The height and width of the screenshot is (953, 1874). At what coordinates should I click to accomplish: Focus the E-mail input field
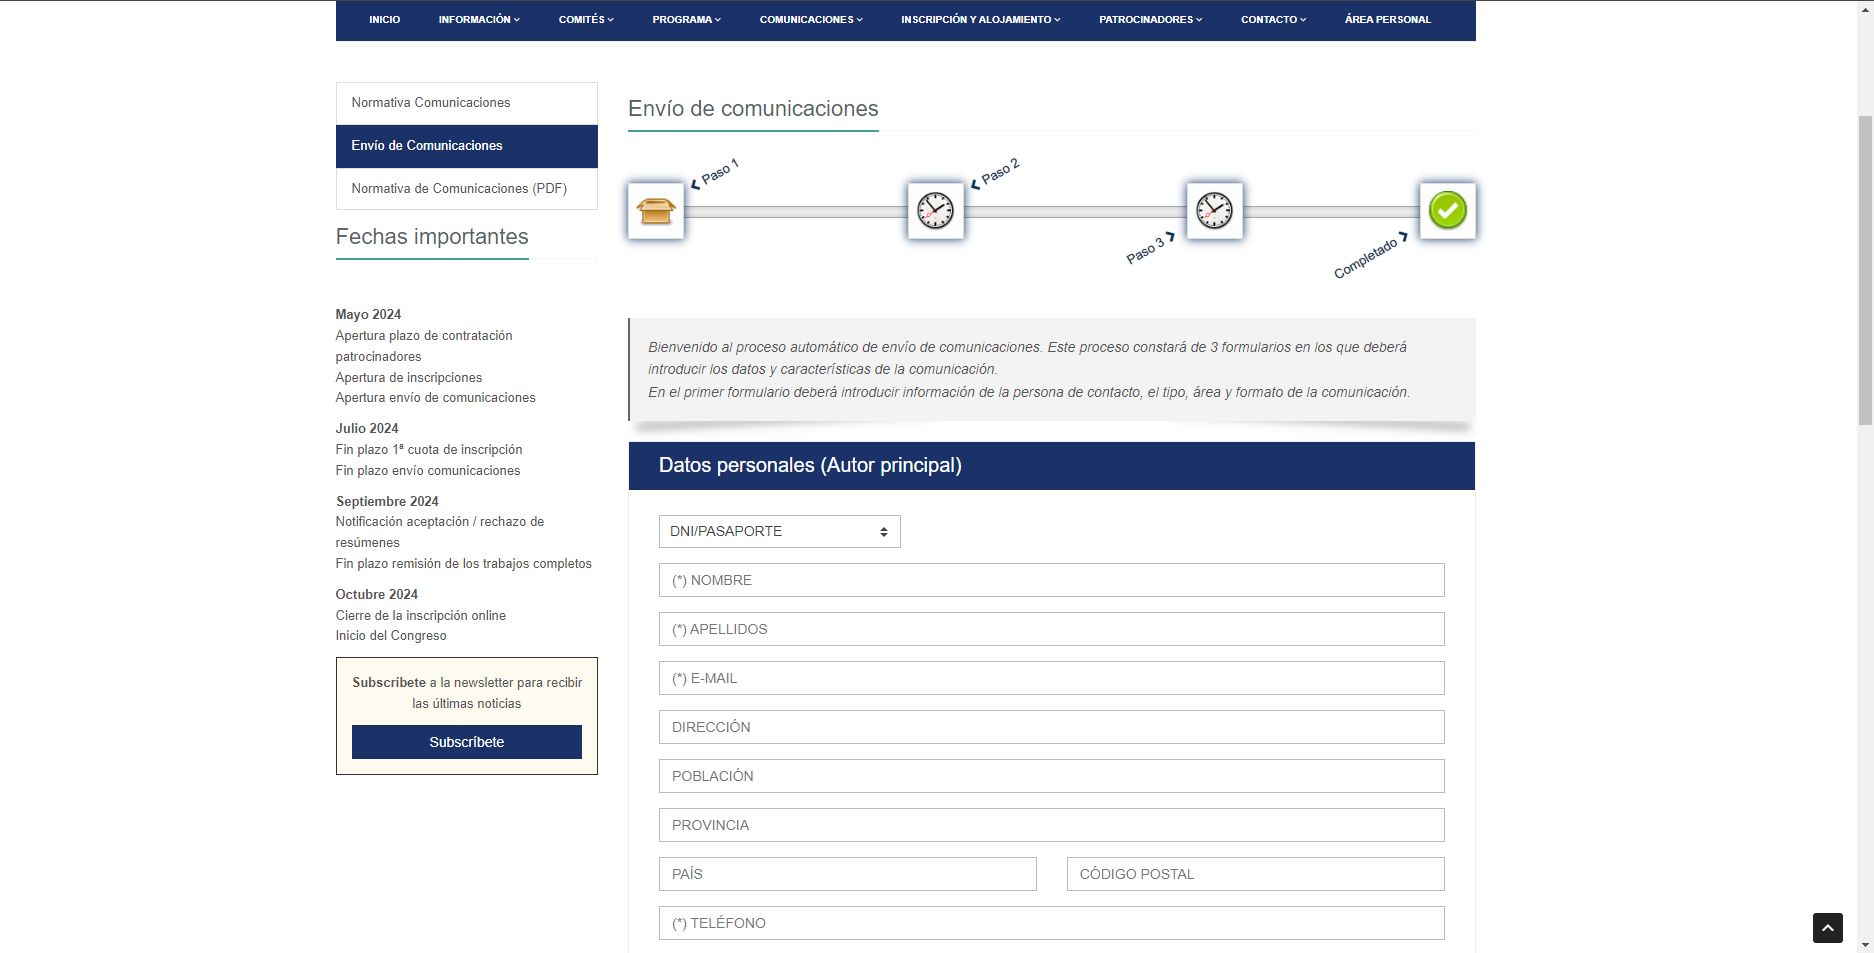coord(1051,679)
